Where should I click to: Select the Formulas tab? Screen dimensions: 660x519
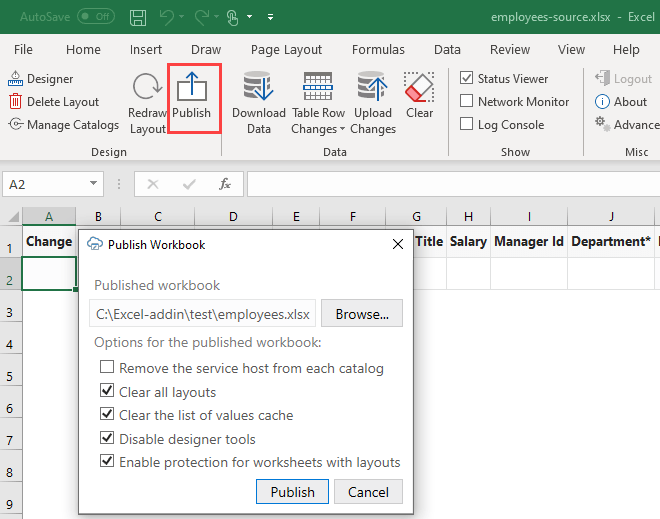pyautogui.click(x=378, y=50)
